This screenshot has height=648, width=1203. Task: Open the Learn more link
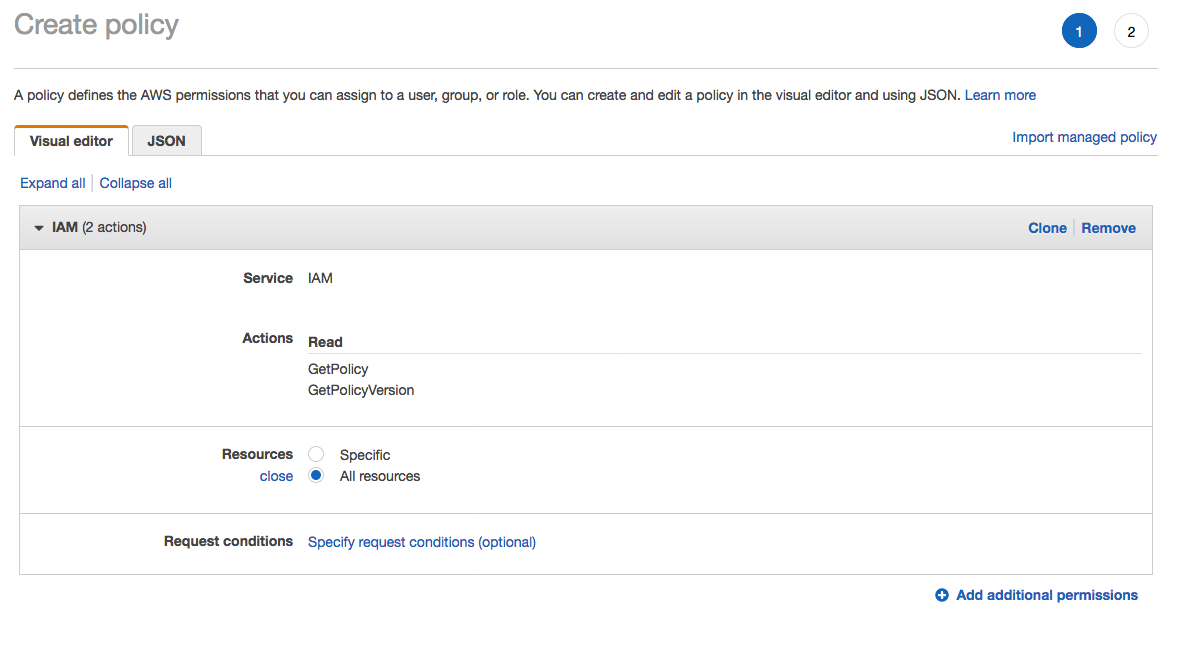pyautogui.click(x=1000, y=95)
